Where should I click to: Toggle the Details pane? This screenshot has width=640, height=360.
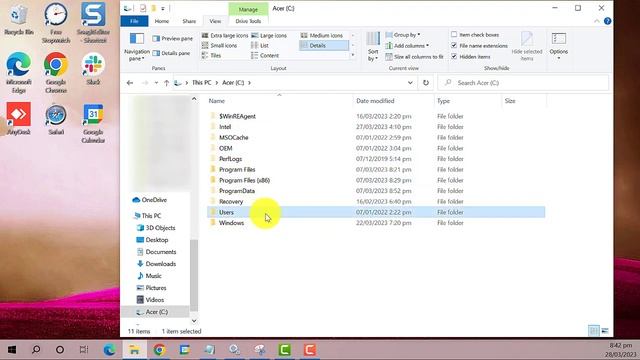pyautogui.click(x=171, y=53)
